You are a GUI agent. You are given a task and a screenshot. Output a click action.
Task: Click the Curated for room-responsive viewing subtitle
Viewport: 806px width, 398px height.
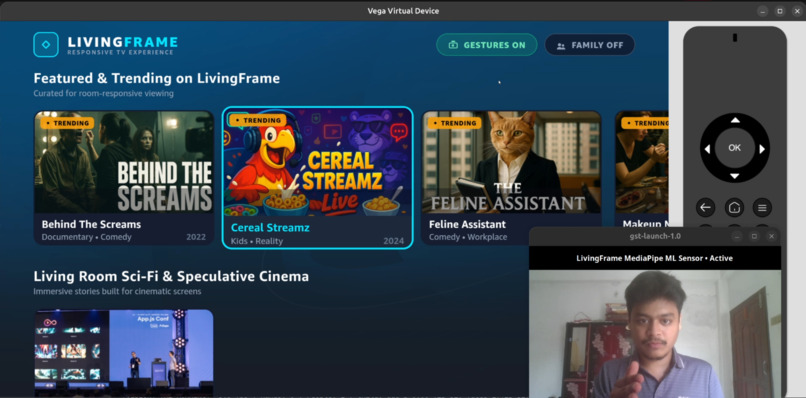[103, 94]
